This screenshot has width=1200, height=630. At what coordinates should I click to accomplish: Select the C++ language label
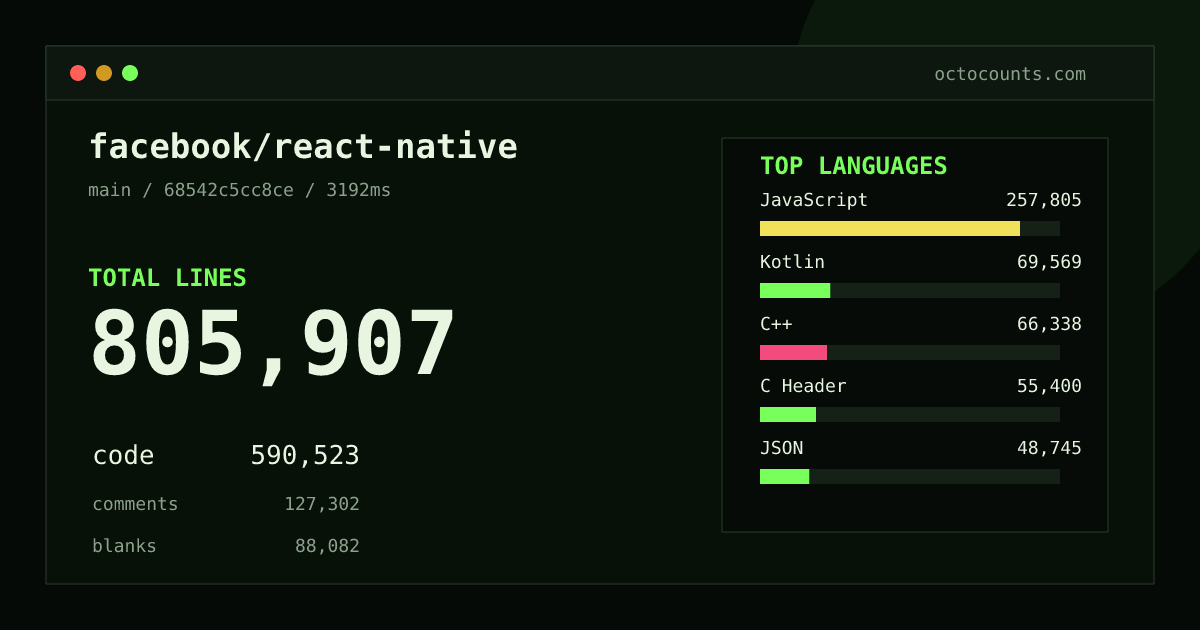tap(776, 324)
